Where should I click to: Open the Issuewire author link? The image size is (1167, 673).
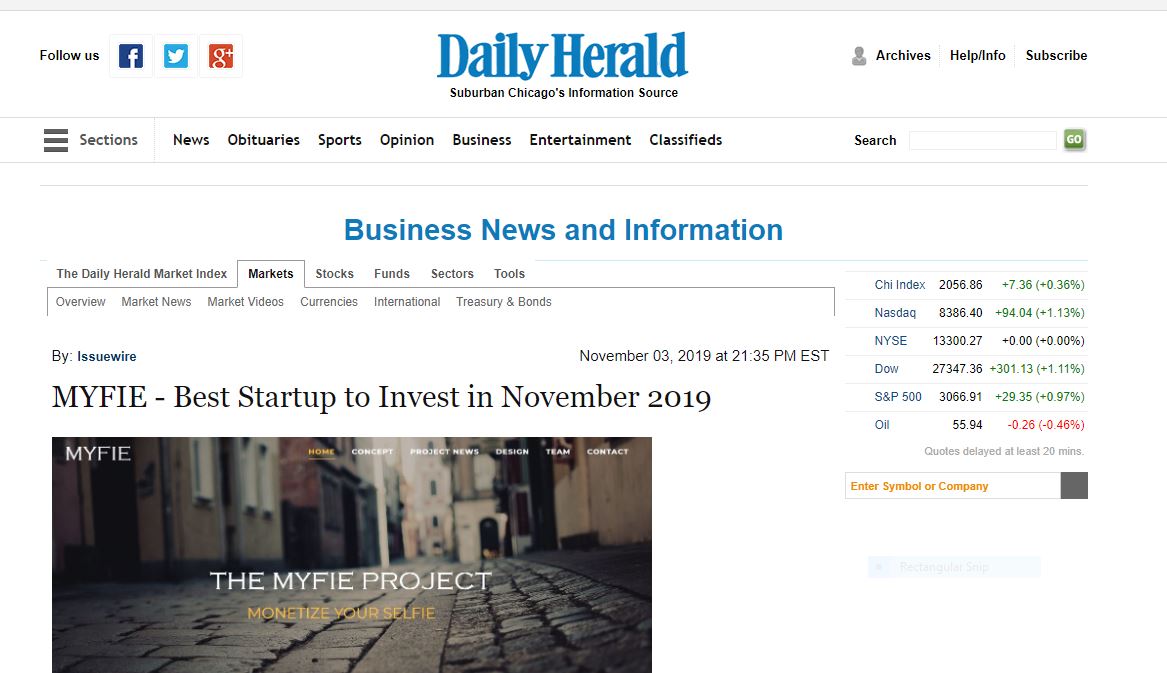tap(106, 357)
